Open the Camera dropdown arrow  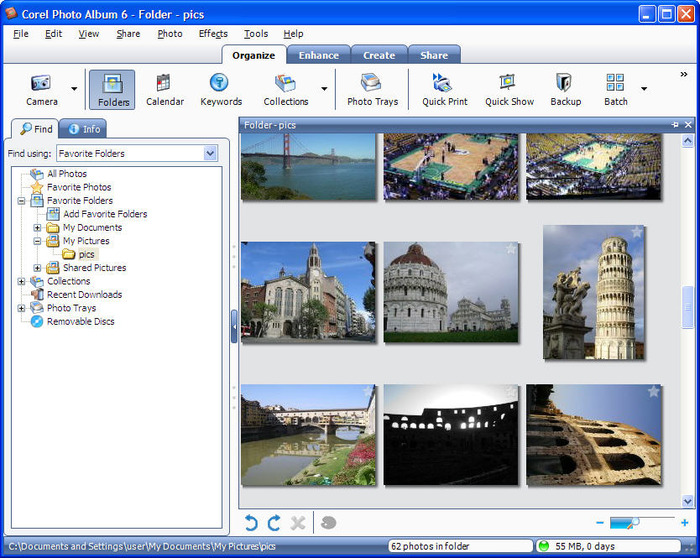pos(74,89)
